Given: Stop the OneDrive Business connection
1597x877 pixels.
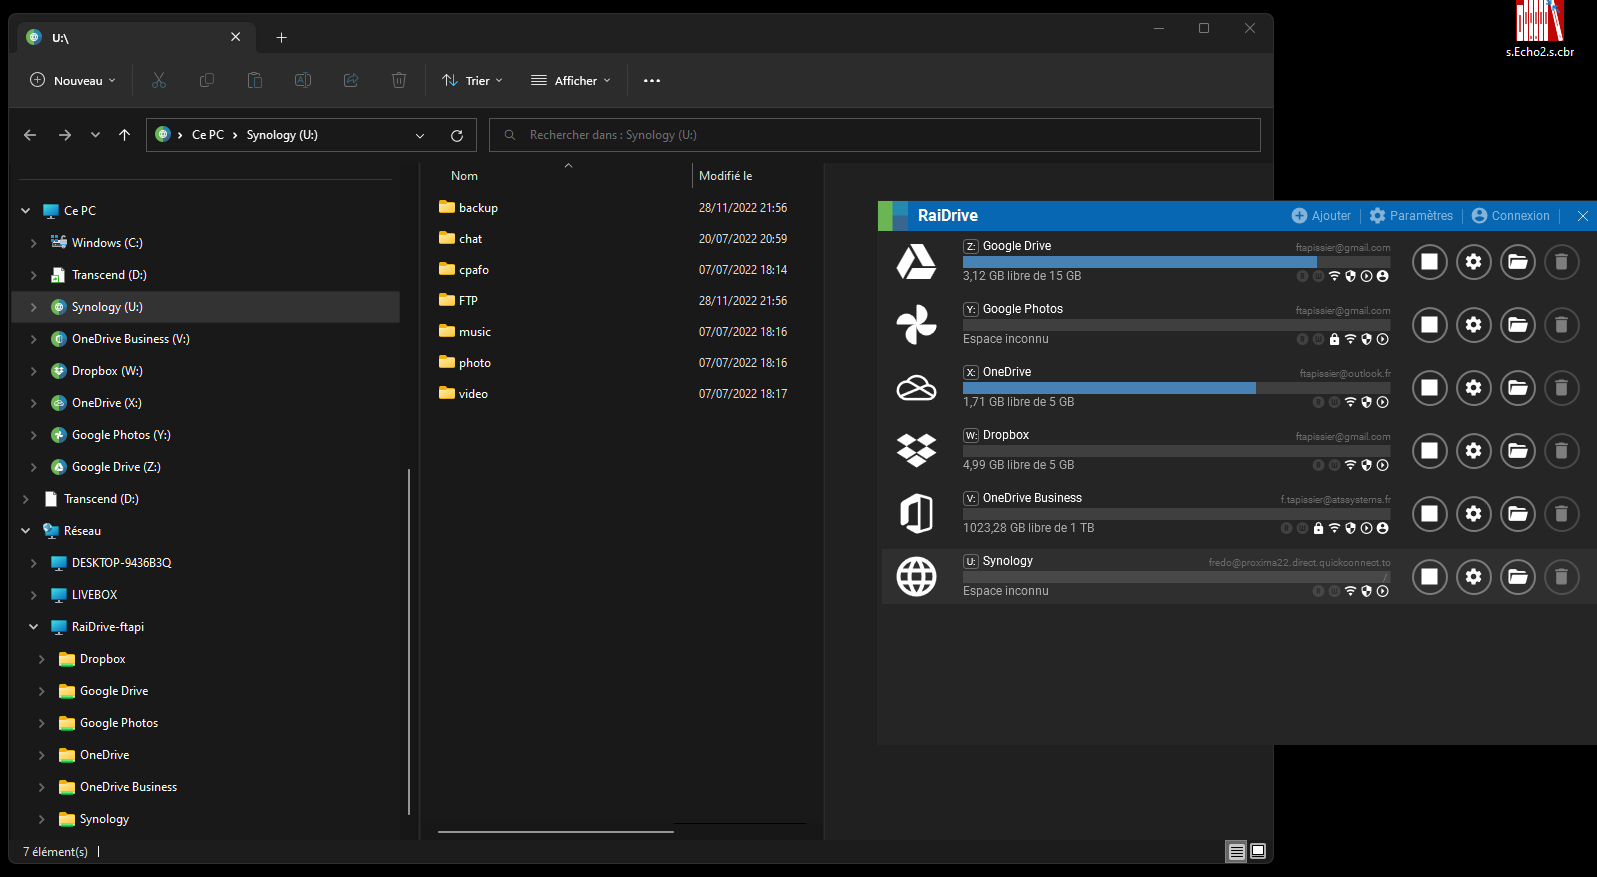Looking at the screenshot, I should 1430,514.
